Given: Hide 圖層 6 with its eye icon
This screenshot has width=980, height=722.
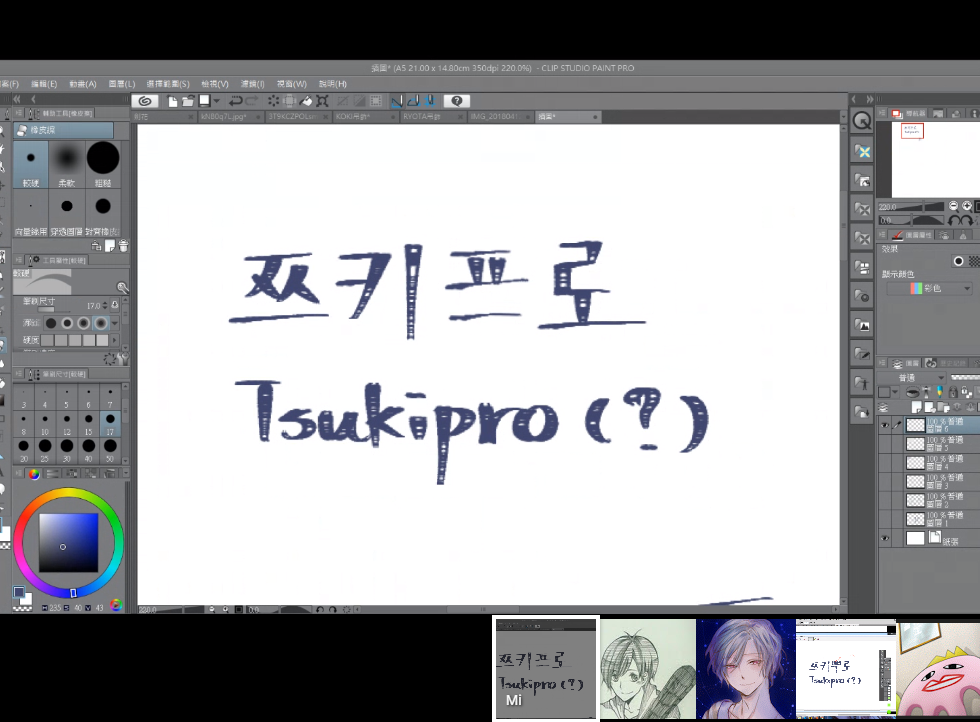Looking at the screenshot, I should point(884,425).
